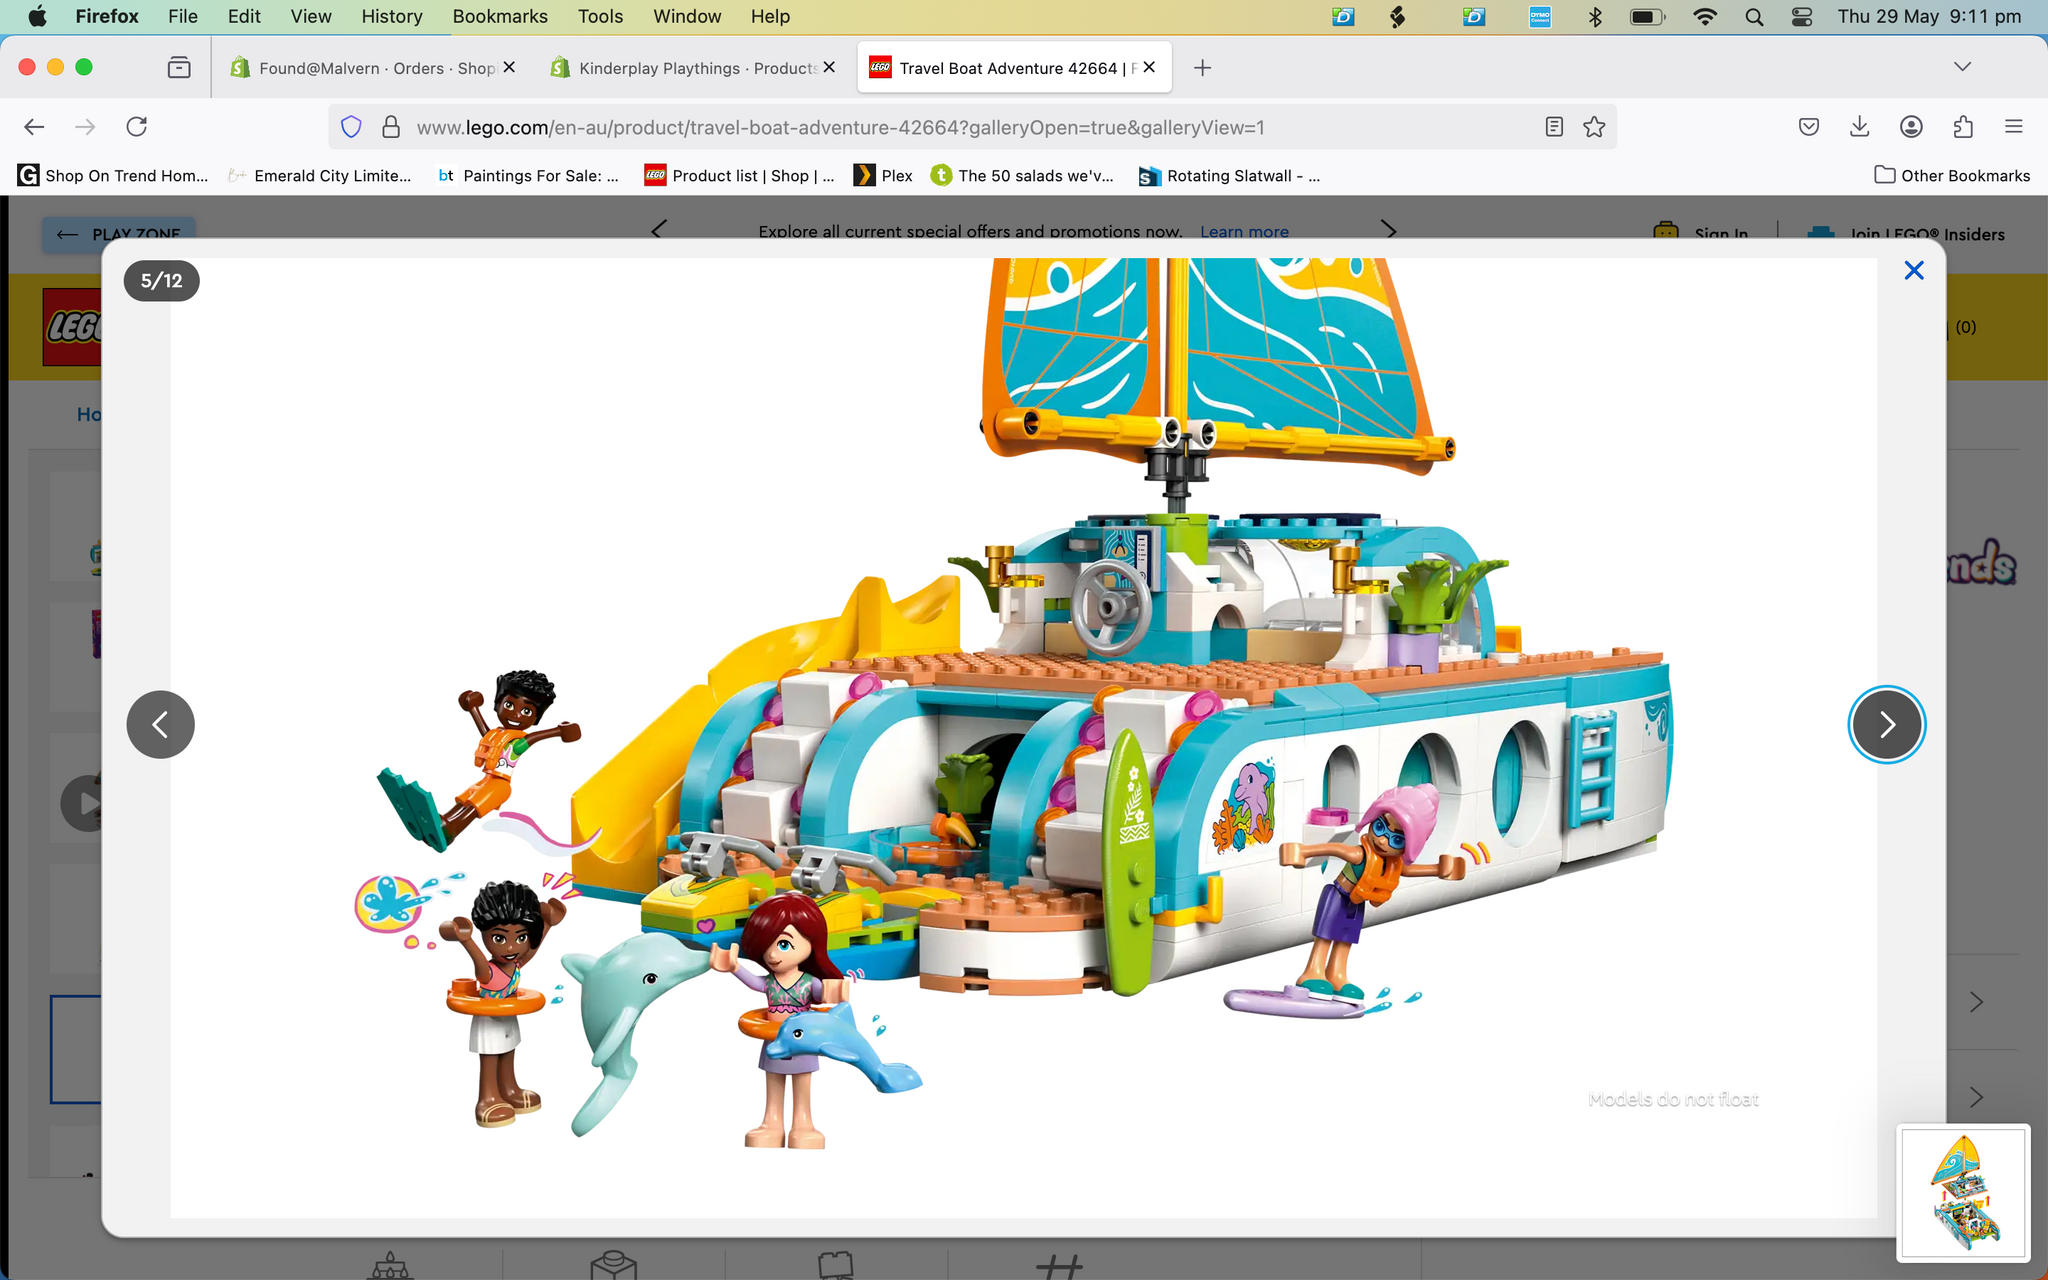This screenshot has height=1280, width=2048.
Task: Click the Learn more promotions link
Action: point(1244,231)
